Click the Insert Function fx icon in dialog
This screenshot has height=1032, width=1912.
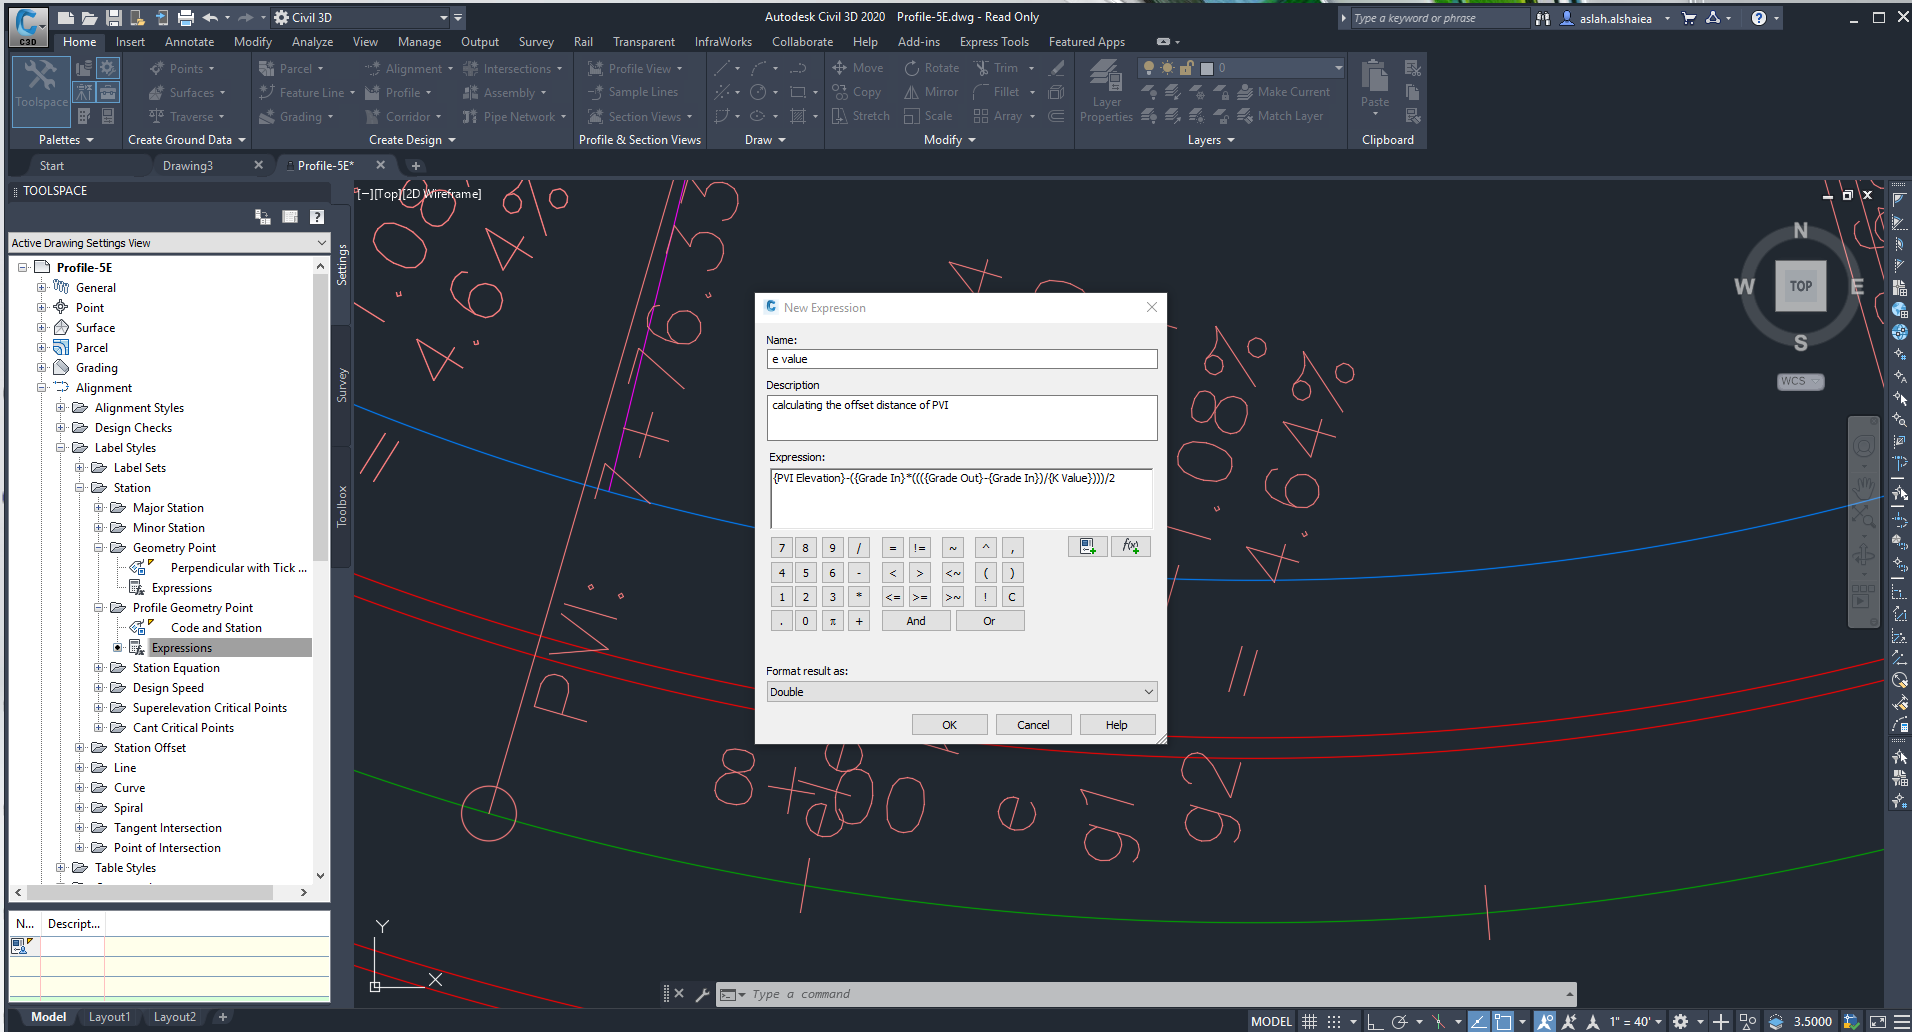pos(1129,546)
